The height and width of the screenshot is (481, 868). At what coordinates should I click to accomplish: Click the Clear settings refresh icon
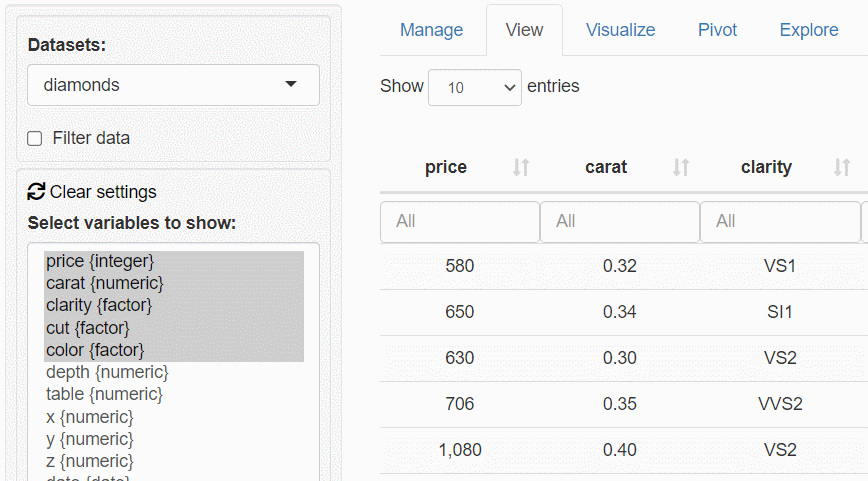tap(36, 192)
